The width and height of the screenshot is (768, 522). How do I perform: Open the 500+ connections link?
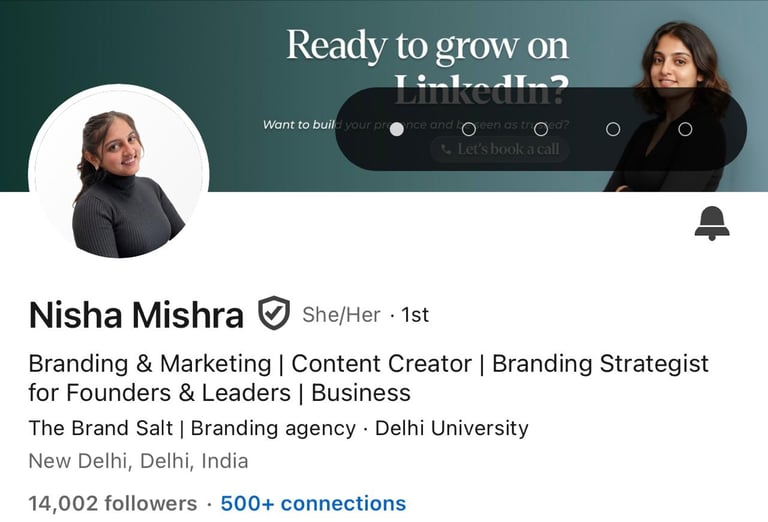pyautogui.click(x=313, y=503)
